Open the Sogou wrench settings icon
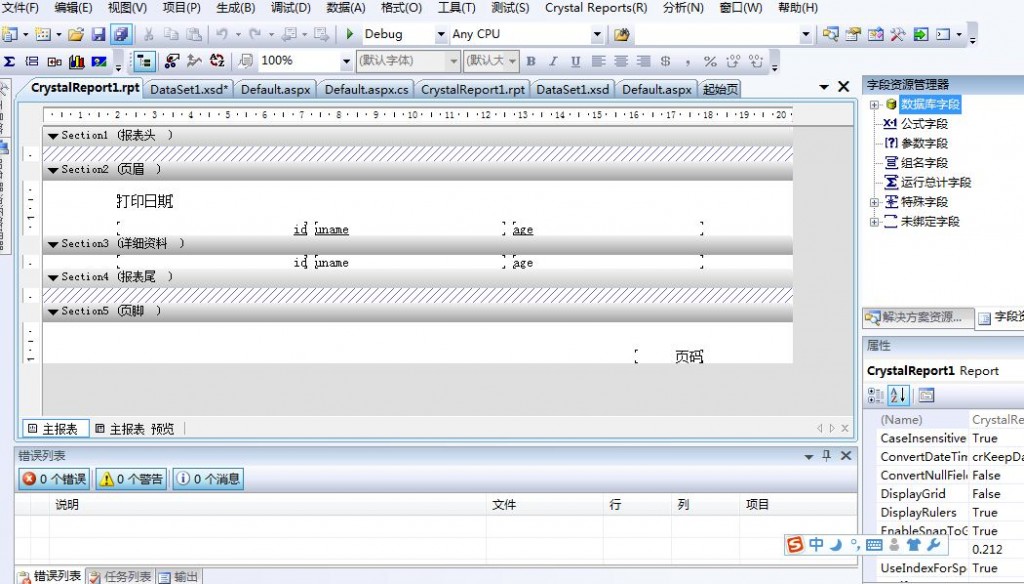This screenshot has width=1024, height=584. point(934,544)
